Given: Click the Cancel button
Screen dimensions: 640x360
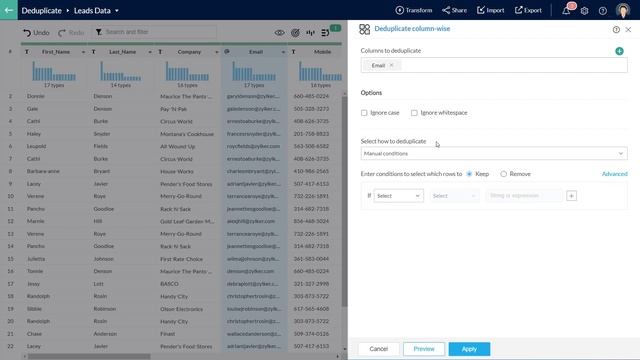Looking at the screenshot, I should [x=378, y=349].
